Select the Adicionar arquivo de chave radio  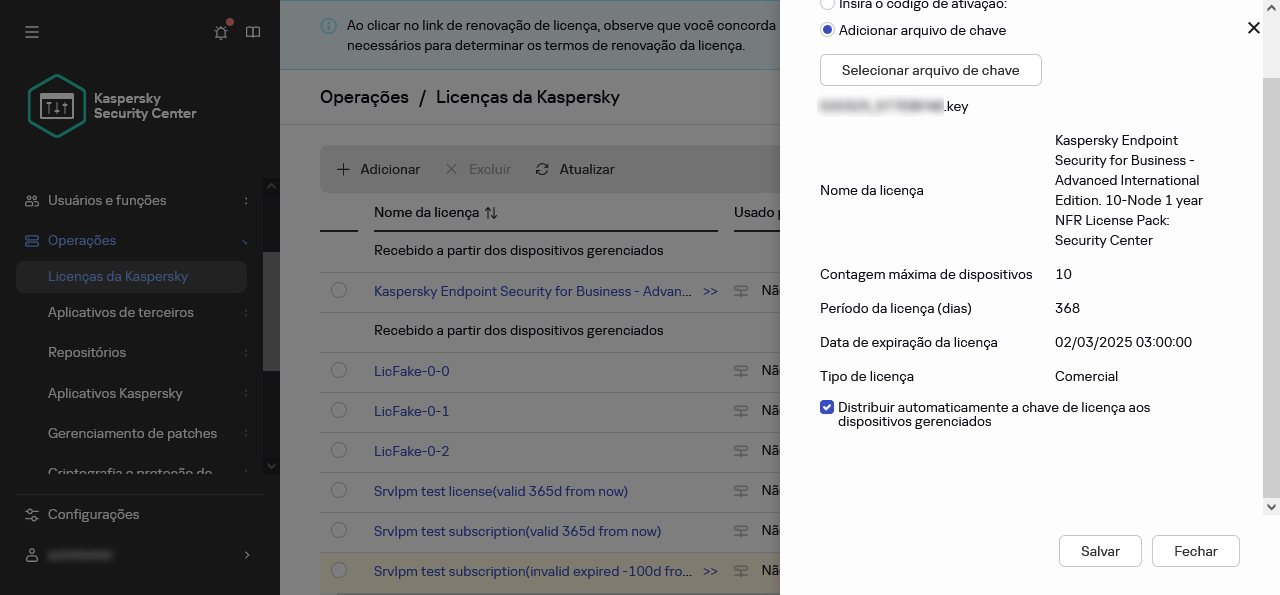click(827, 30)
